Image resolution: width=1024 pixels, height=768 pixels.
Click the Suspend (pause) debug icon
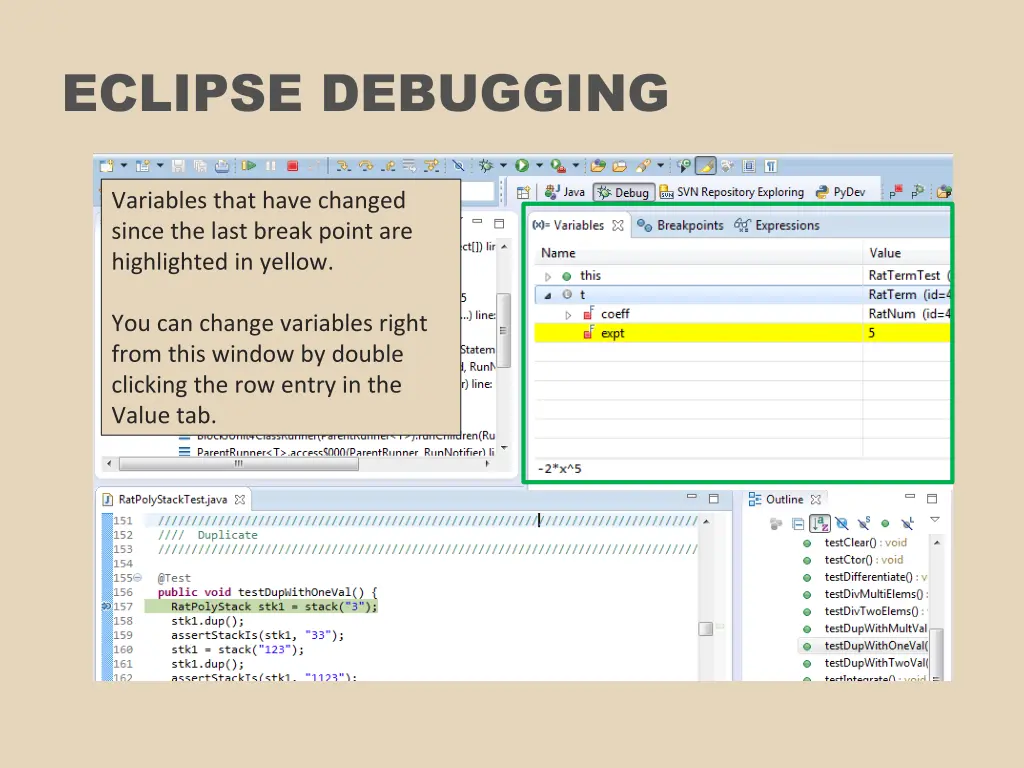point(270,165)
